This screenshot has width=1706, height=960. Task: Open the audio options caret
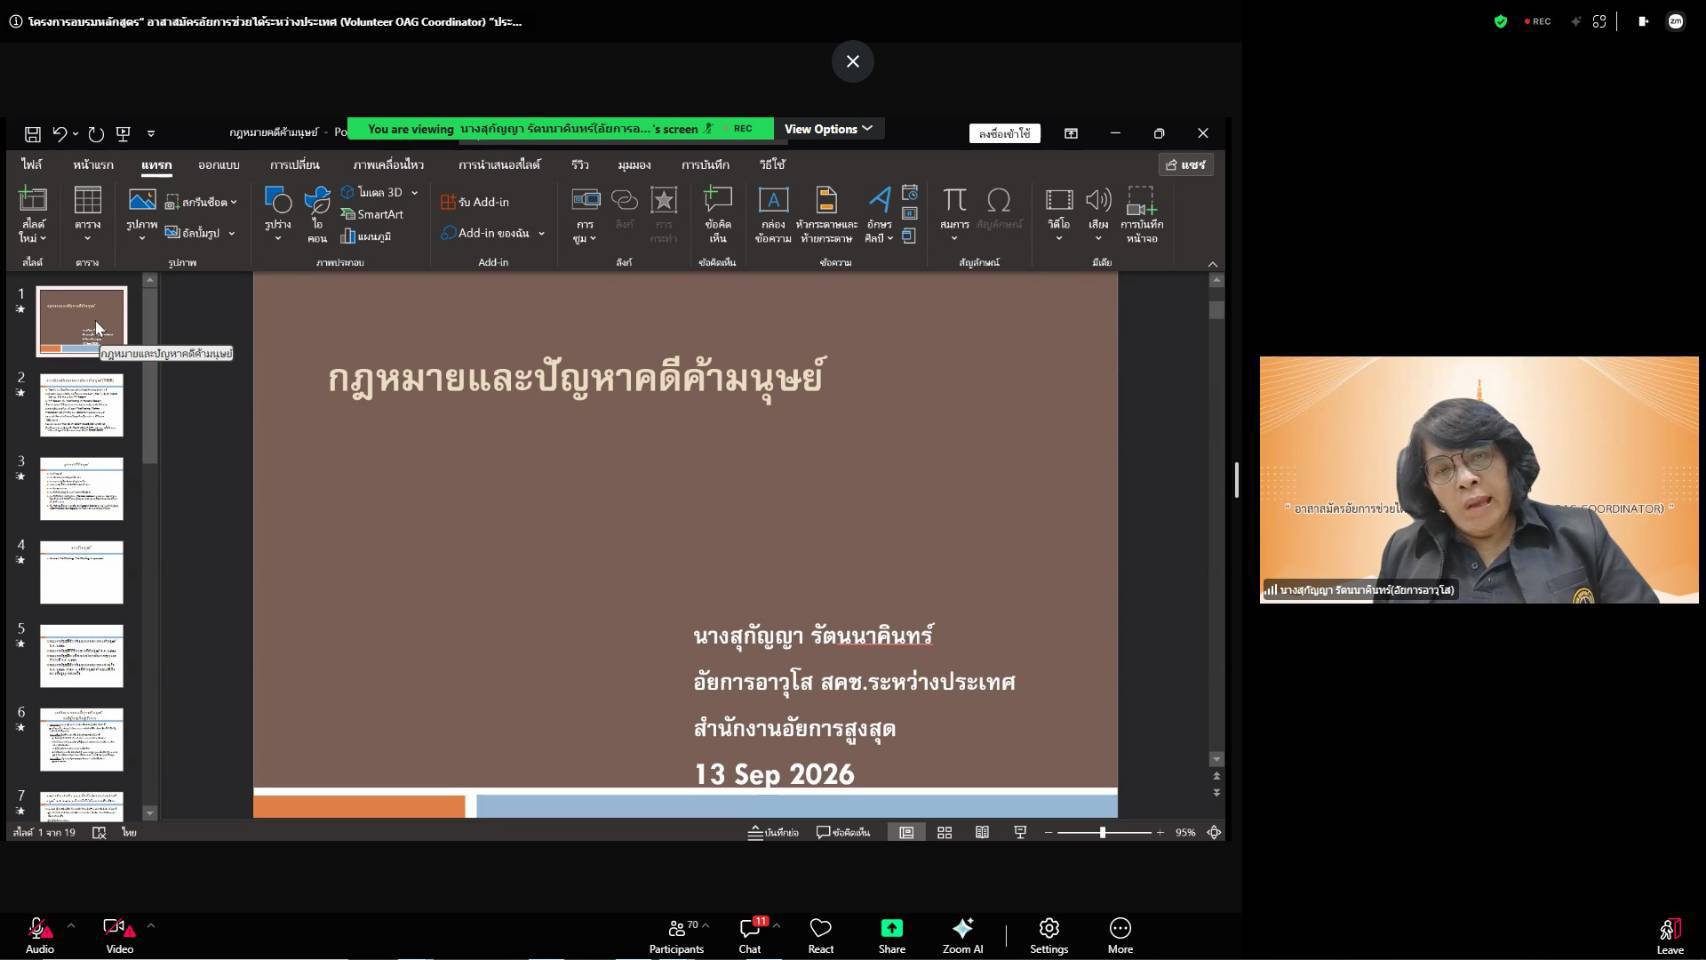click(71, 926)
